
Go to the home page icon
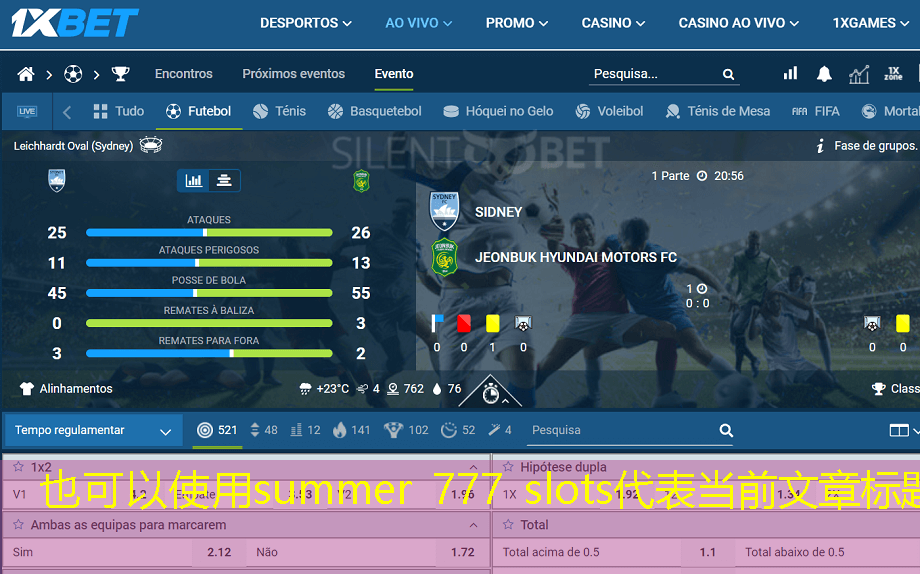point(26,74)
